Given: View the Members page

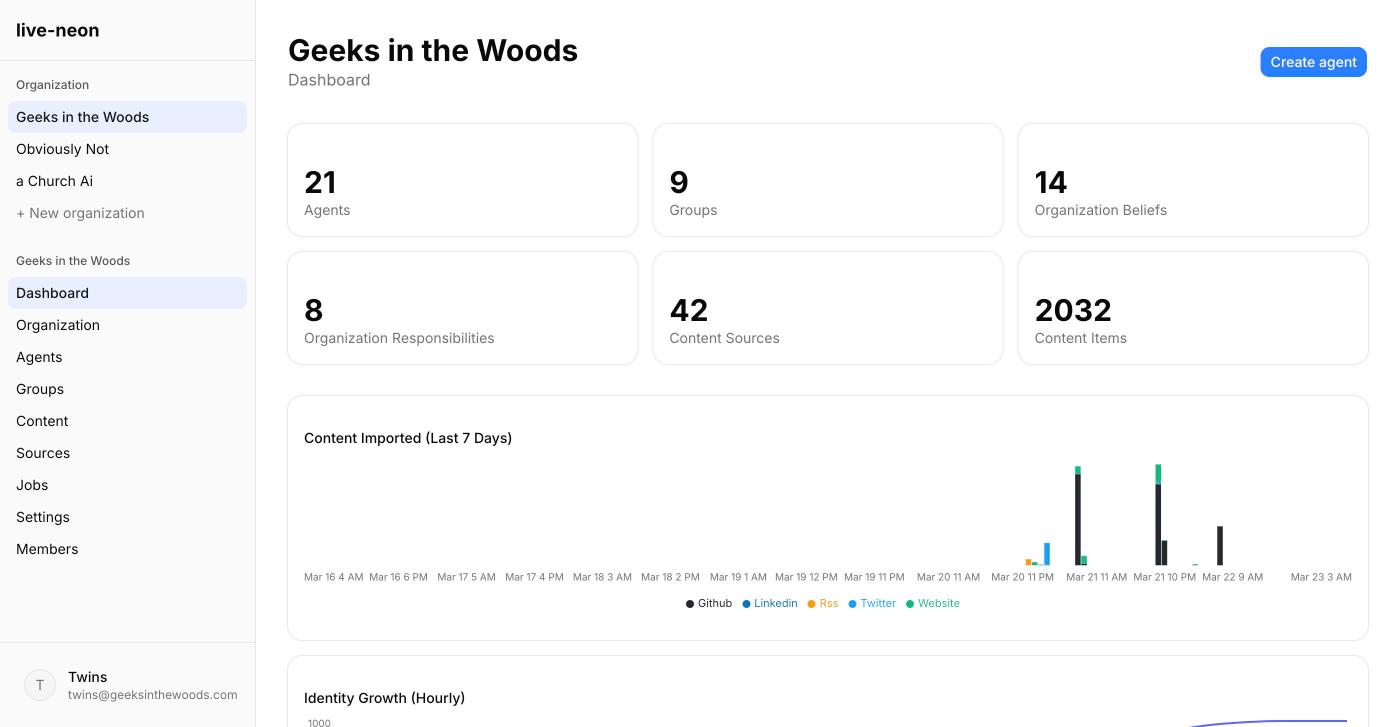Looking at the screenshot, I should (47, 549).
